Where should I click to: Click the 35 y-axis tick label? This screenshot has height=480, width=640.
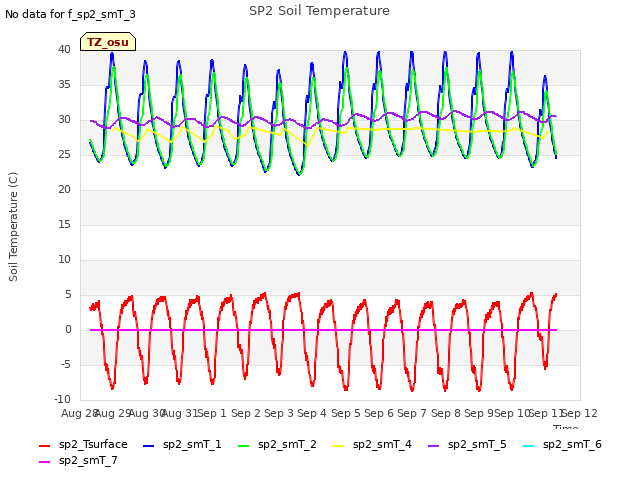pos(64,84)
